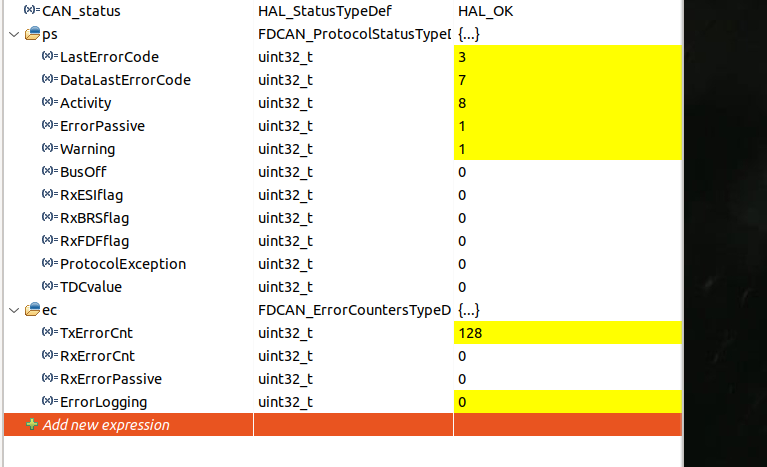Click the RxESIflag variable icon
This screenshot has width=767, height=467.
pyautogui.click(x=50, y=194)
